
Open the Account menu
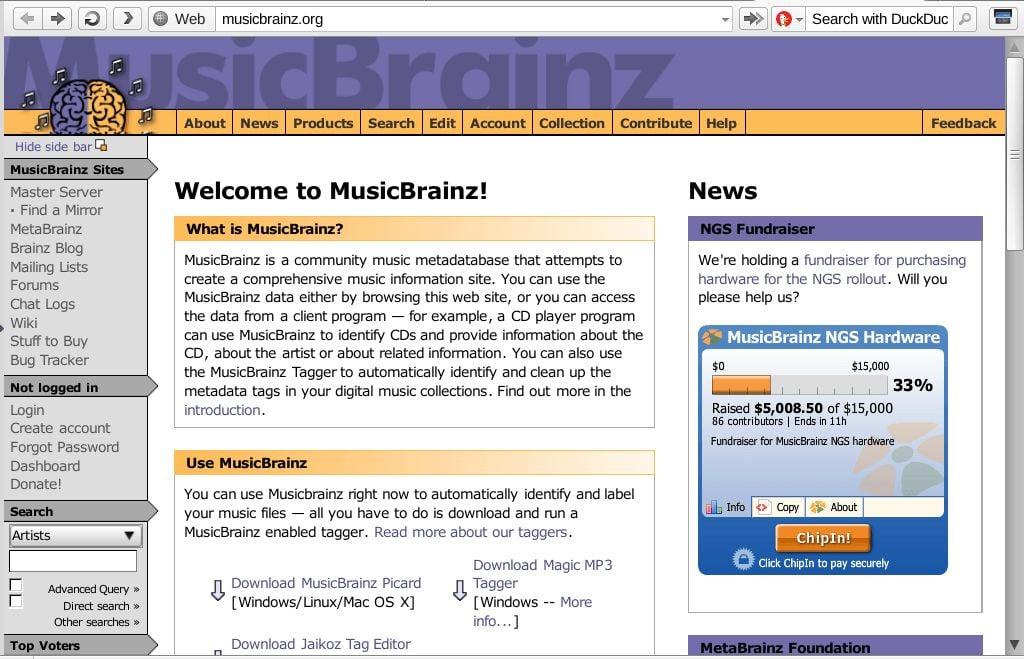click(x=498, y=123)
